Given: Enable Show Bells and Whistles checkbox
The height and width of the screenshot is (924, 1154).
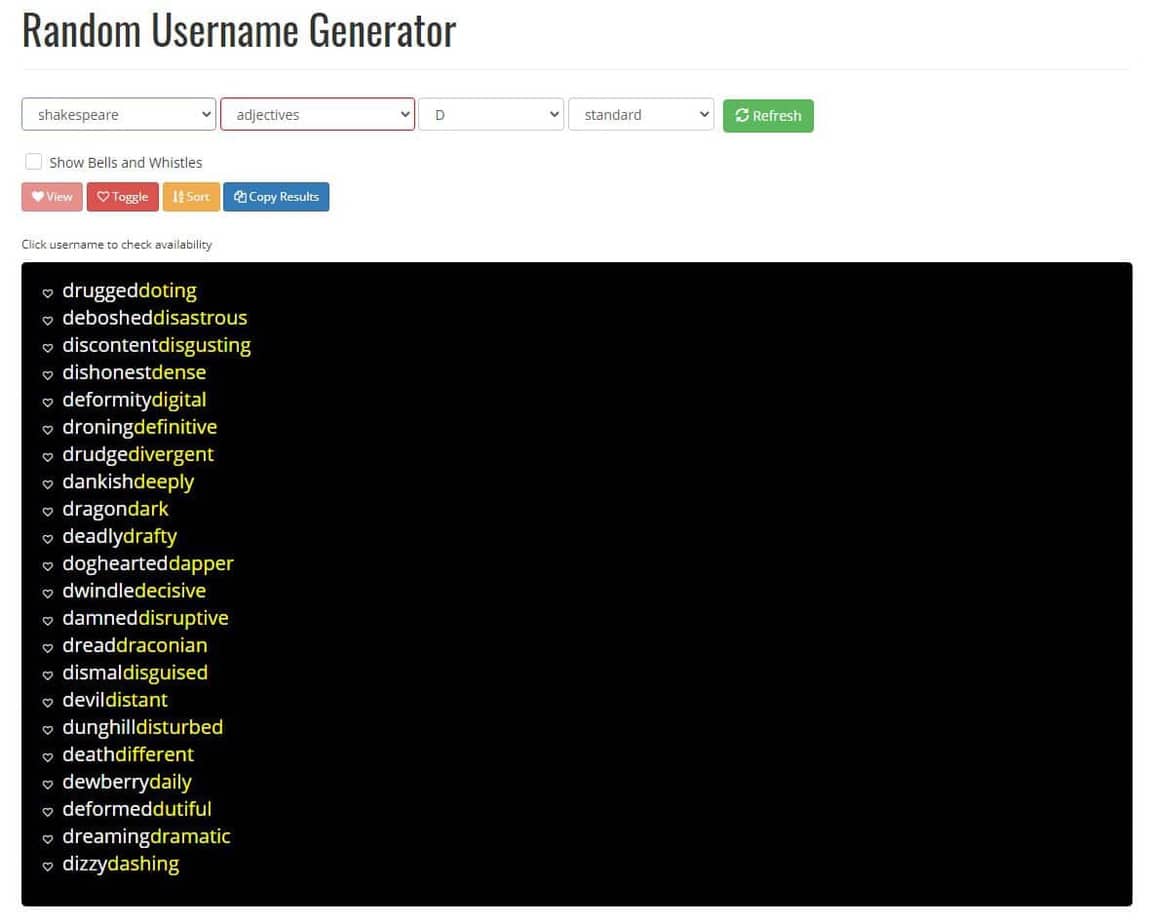Looking at the screenshot, I should coord(34,162).
